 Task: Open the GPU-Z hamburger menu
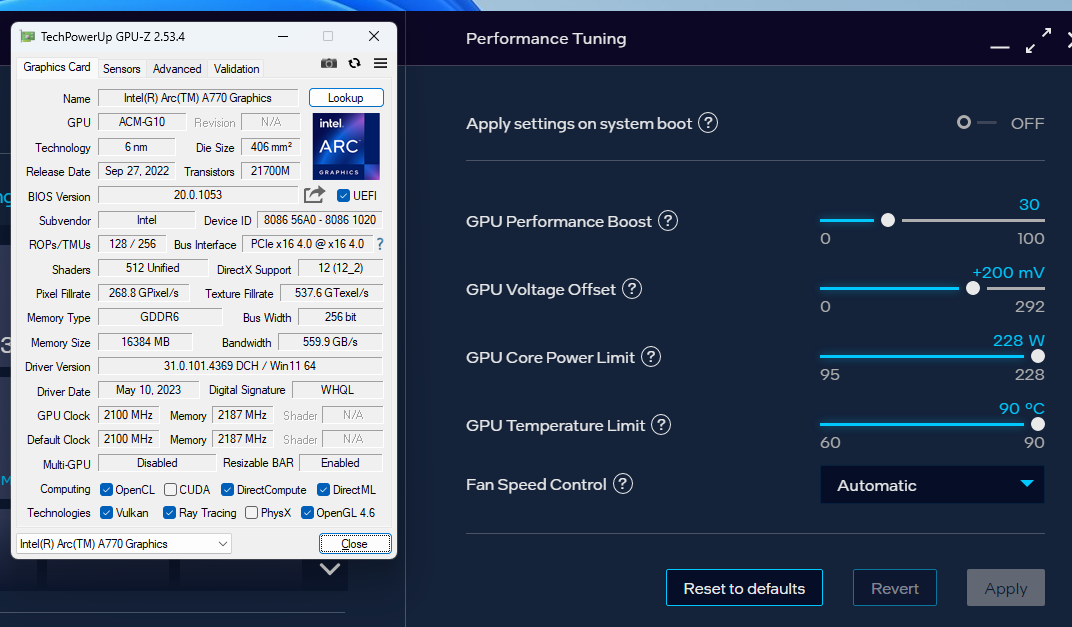pyautogui.click(x=381, y=64)
